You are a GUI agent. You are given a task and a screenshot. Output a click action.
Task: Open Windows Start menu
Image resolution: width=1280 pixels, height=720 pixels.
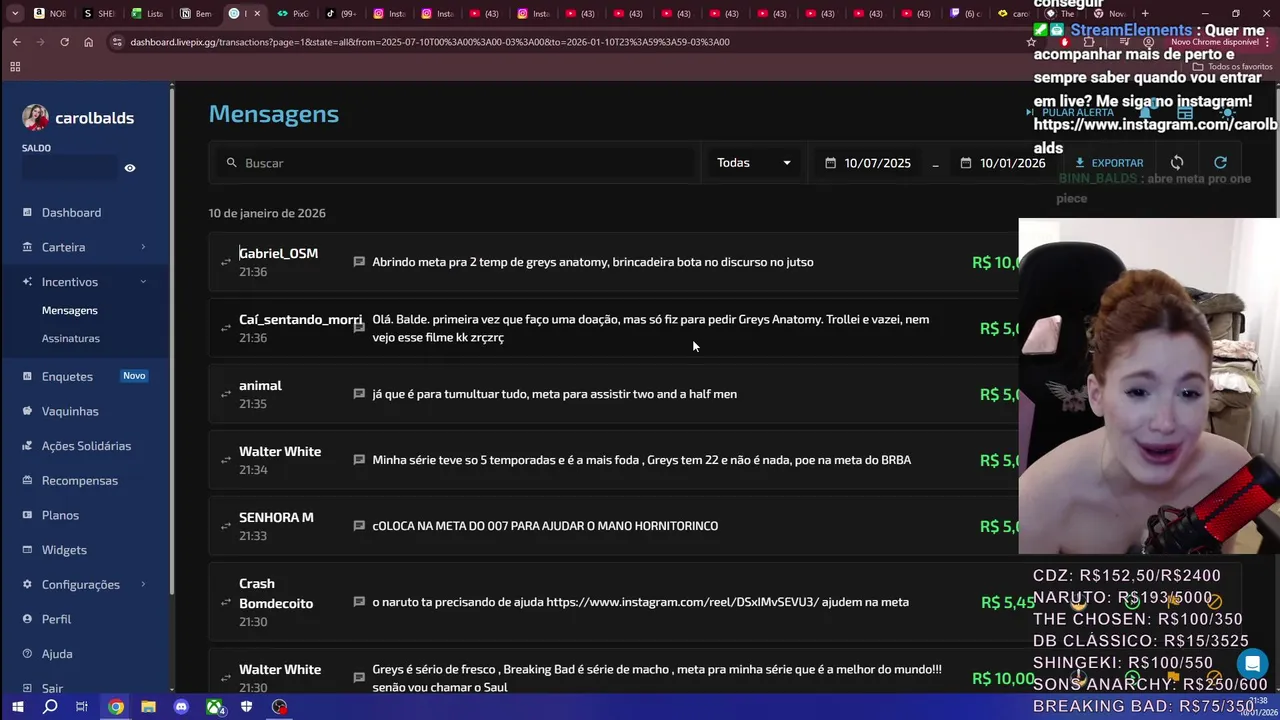(17, 707)
